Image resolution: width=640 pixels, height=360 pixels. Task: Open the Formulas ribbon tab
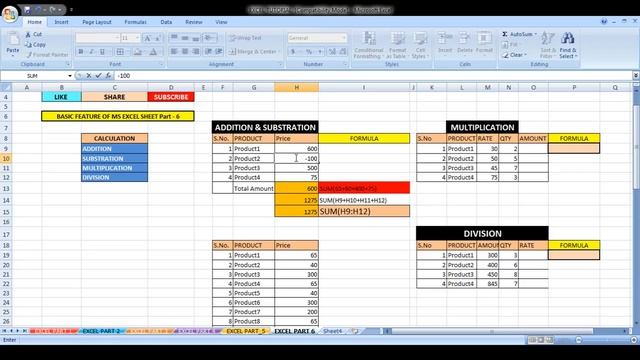pyautogui.click(x=135, y=22)
